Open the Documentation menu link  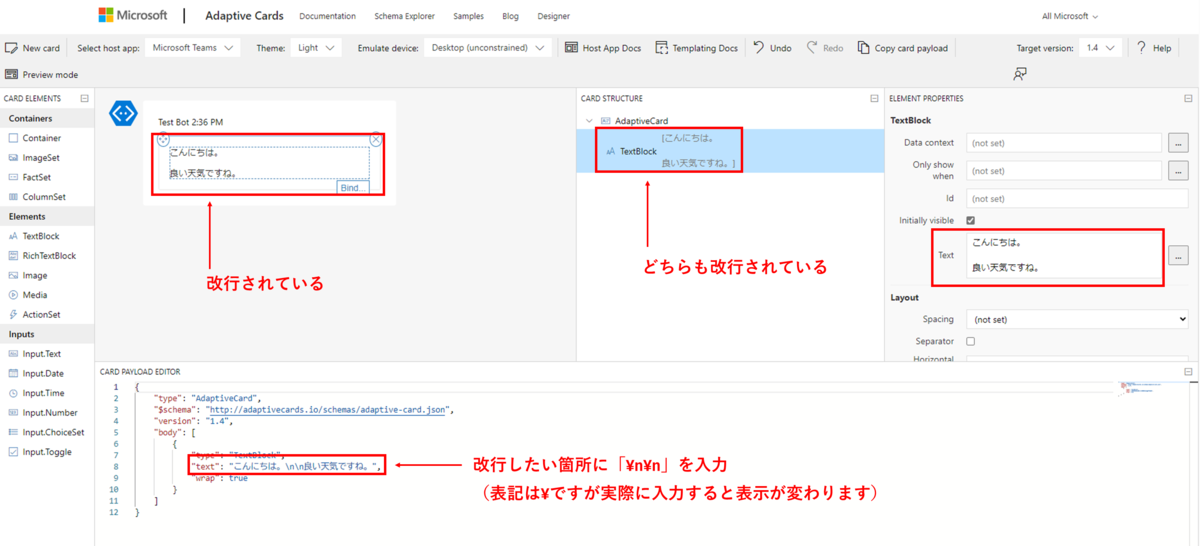327,16
